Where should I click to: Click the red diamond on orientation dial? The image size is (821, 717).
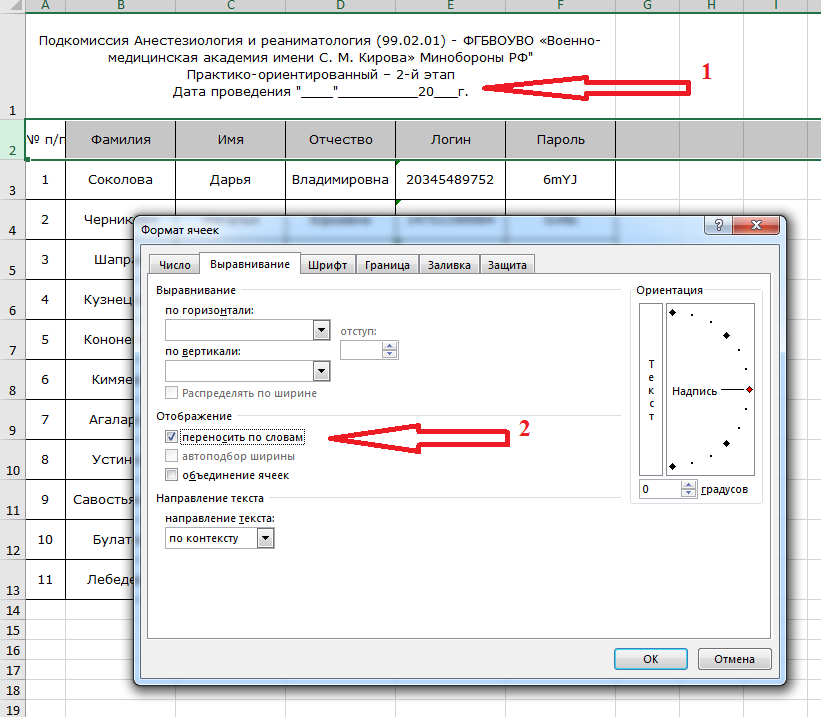749,389
